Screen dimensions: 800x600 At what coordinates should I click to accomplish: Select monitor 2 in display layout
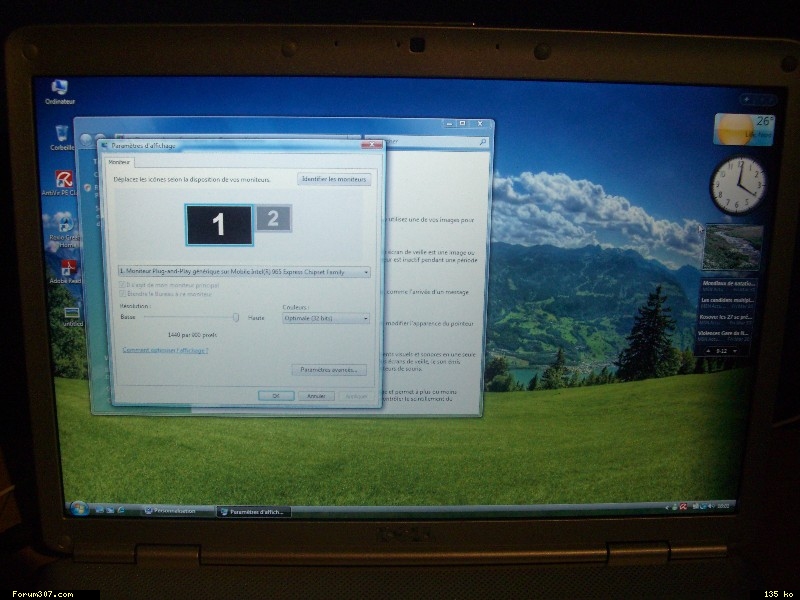point(273,218)
